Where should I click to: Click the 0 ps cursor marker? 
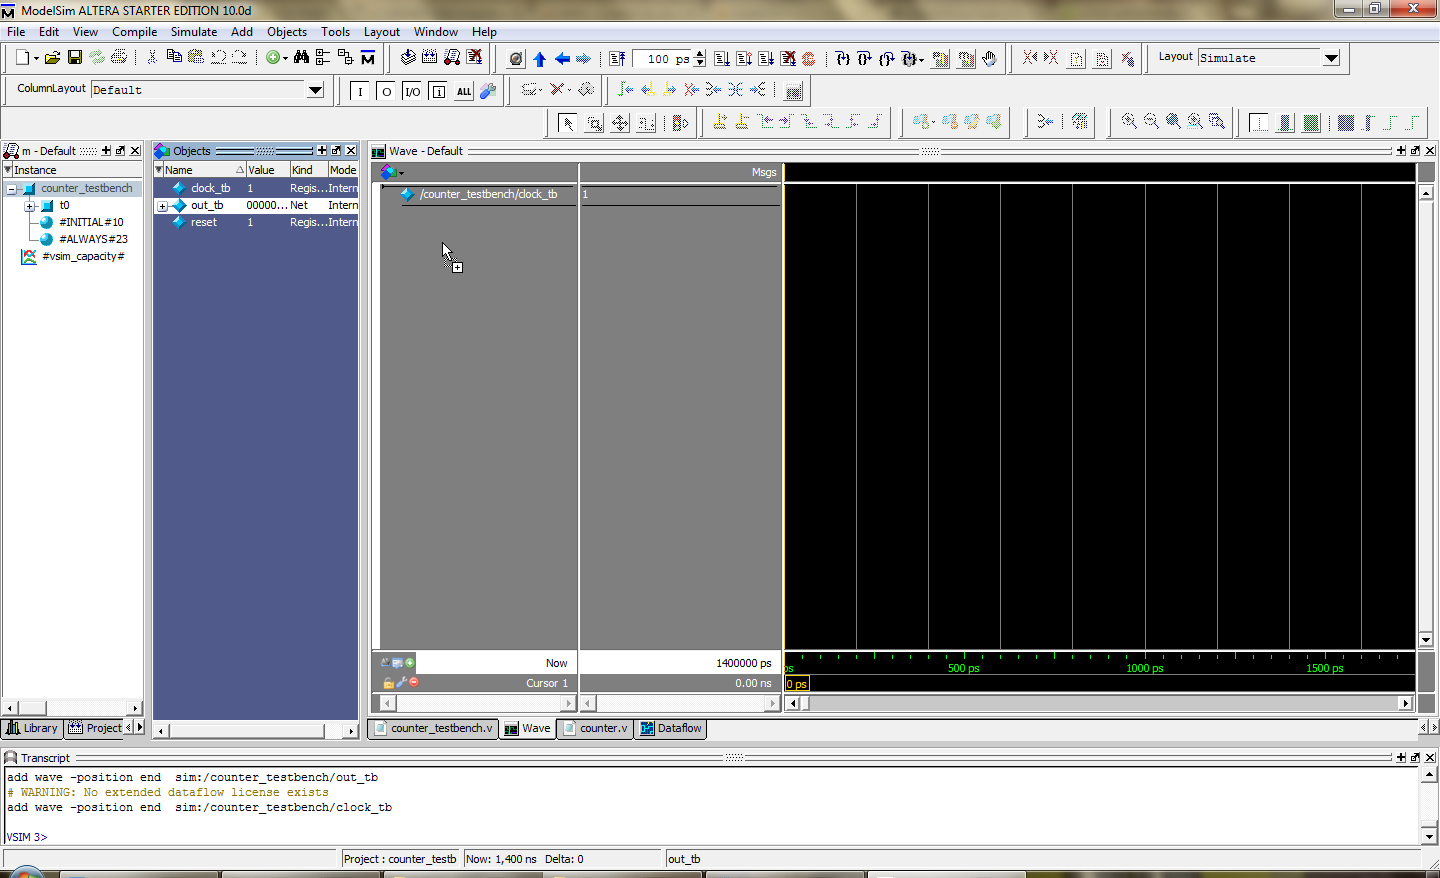tap(797, 684)
